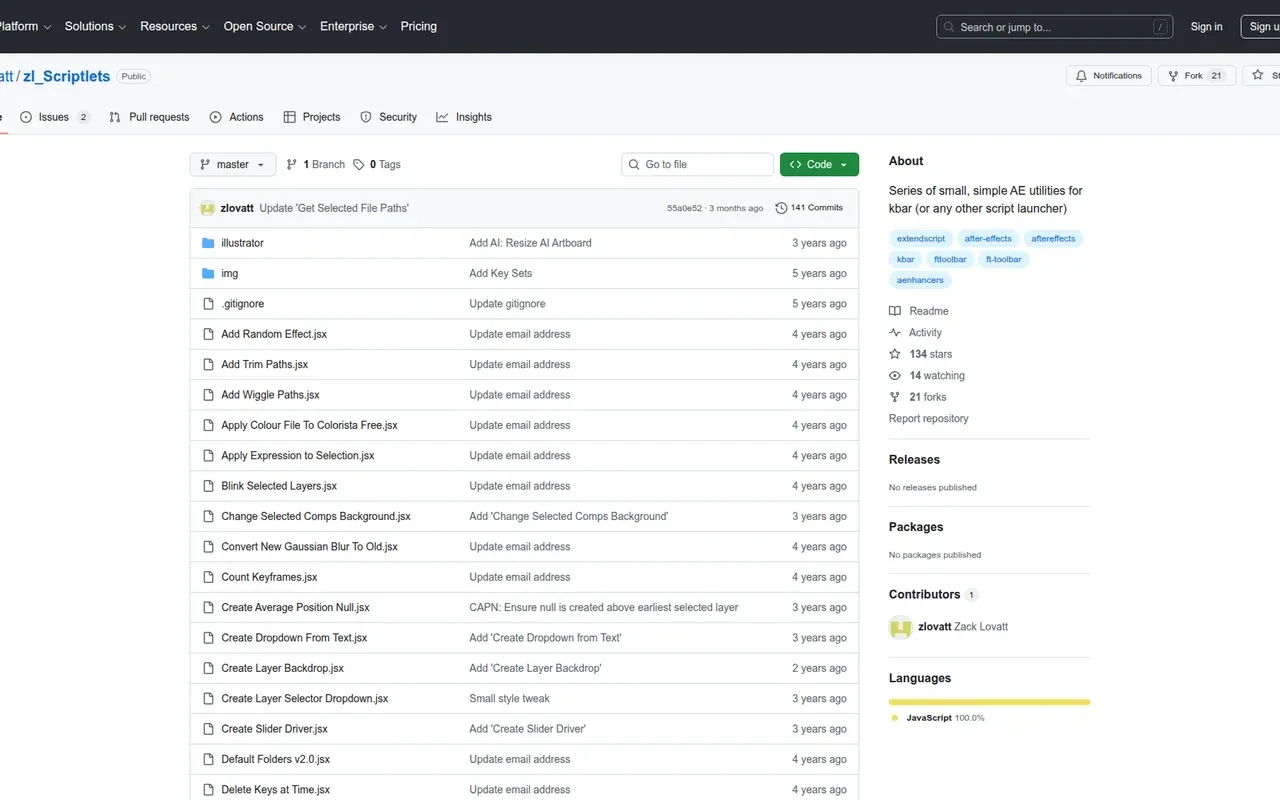Click the file icon for .gitignore
The height and width of the screenshot is (800, 1280).
point(208,304)
